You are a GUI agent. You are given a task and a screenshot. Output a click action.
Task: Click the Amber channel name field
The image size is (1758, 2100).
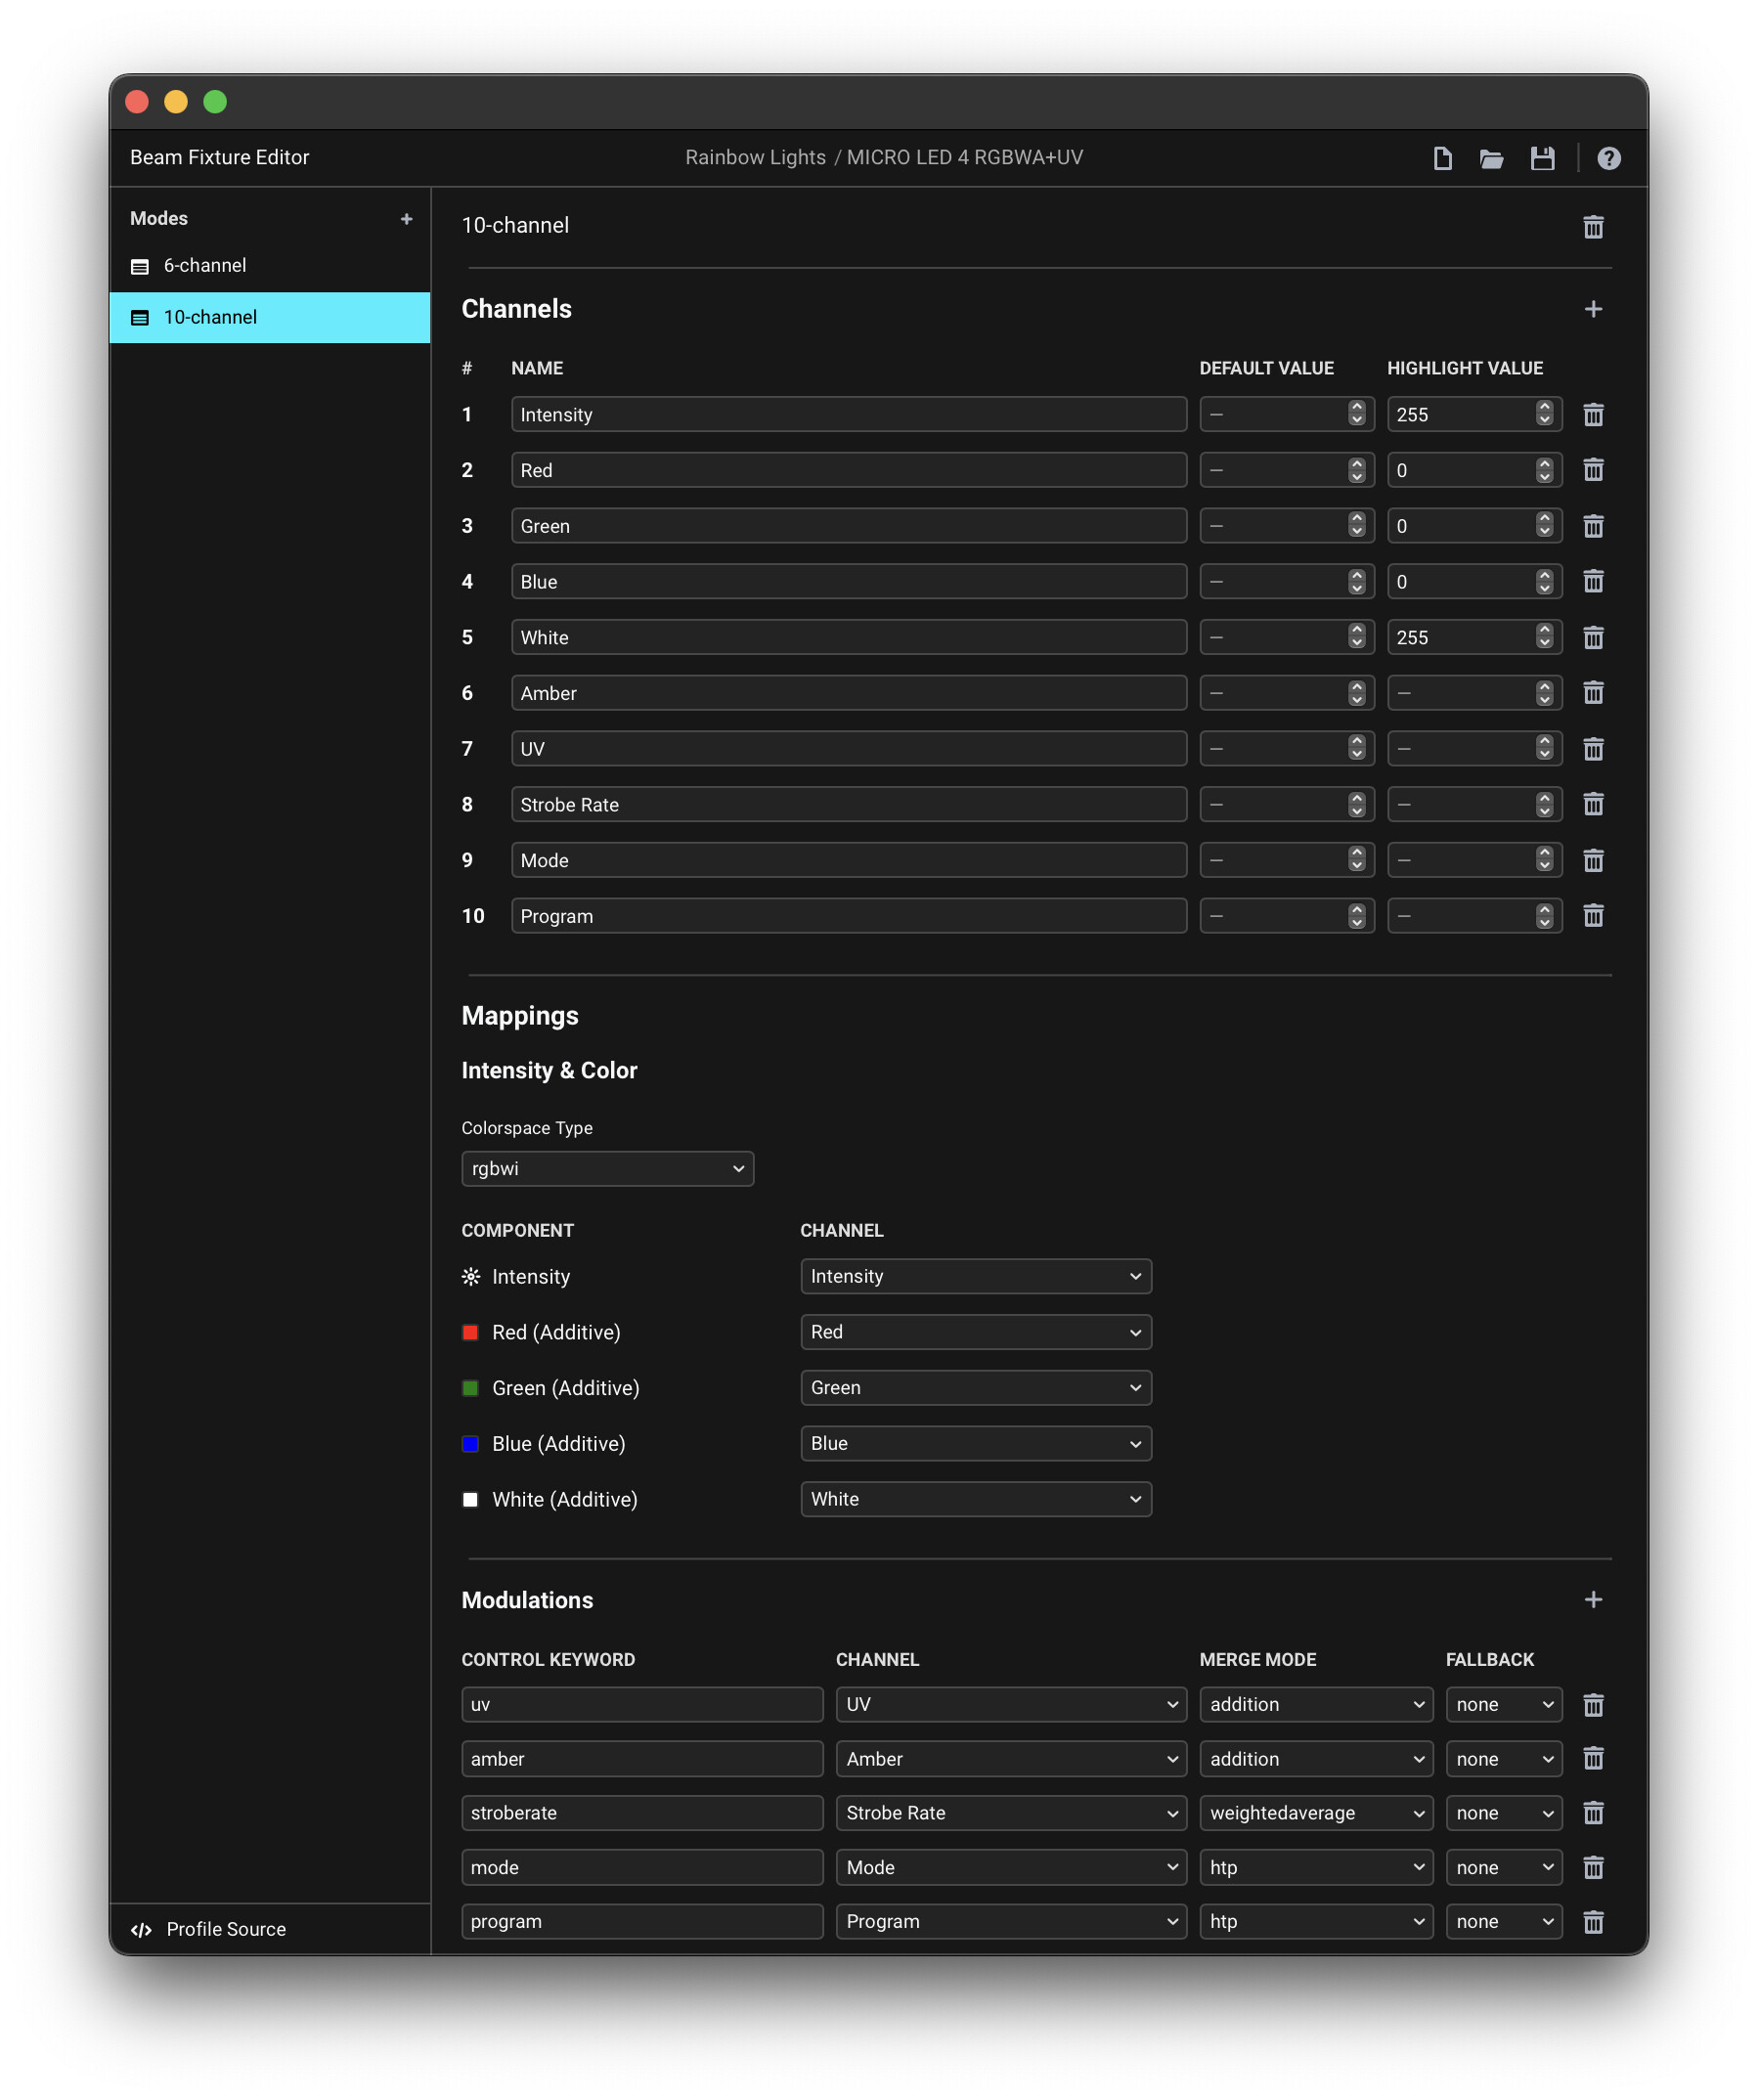[848, 693]
